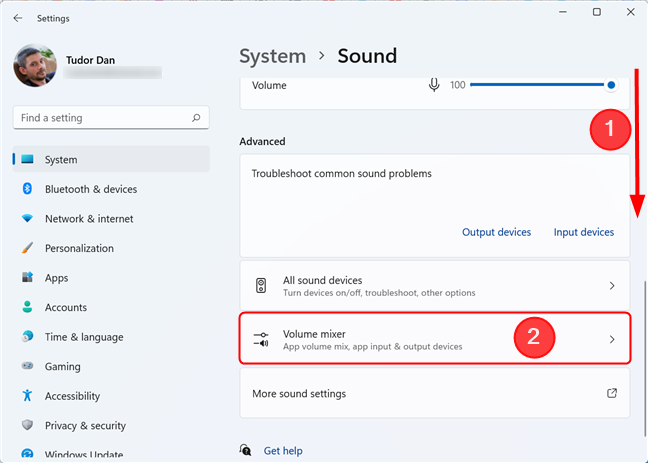Open Time & language settings

[x=111, y=337]
